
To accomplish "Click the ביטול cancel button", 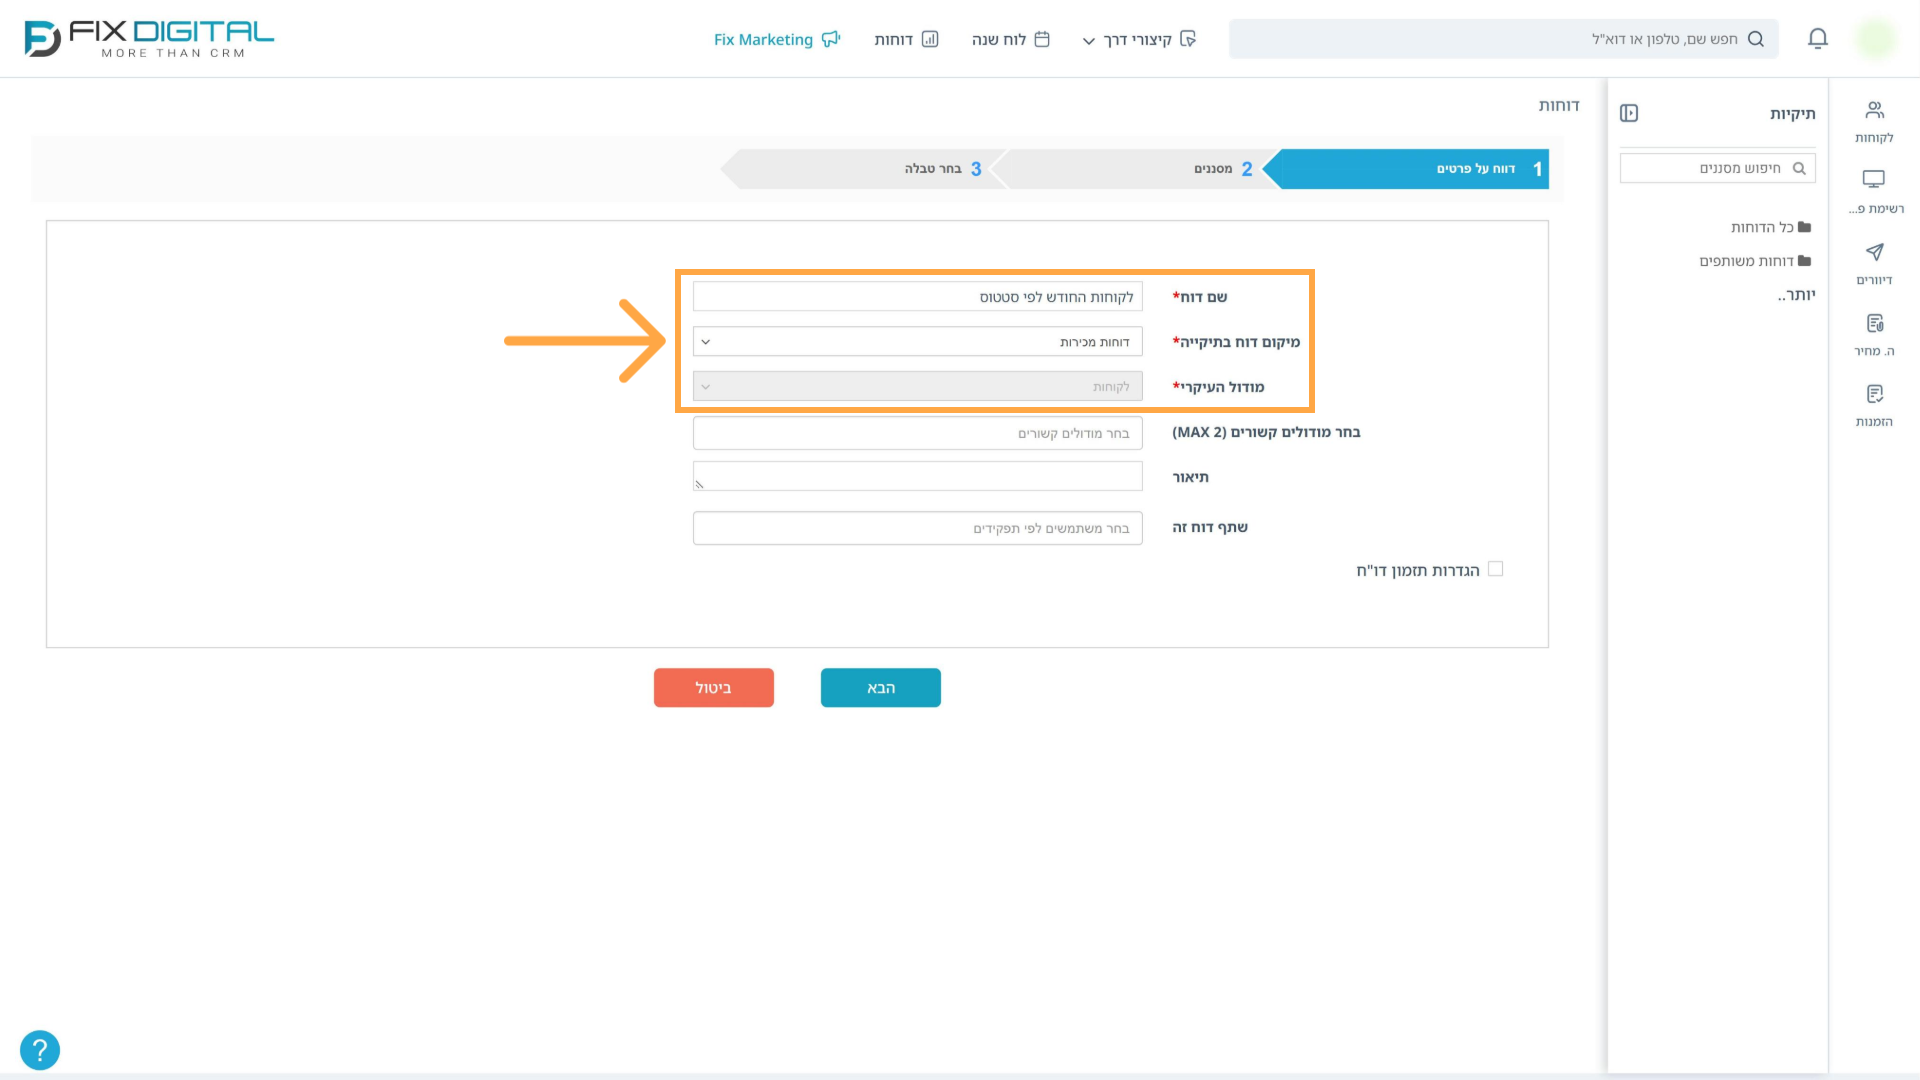I will 714,688.
